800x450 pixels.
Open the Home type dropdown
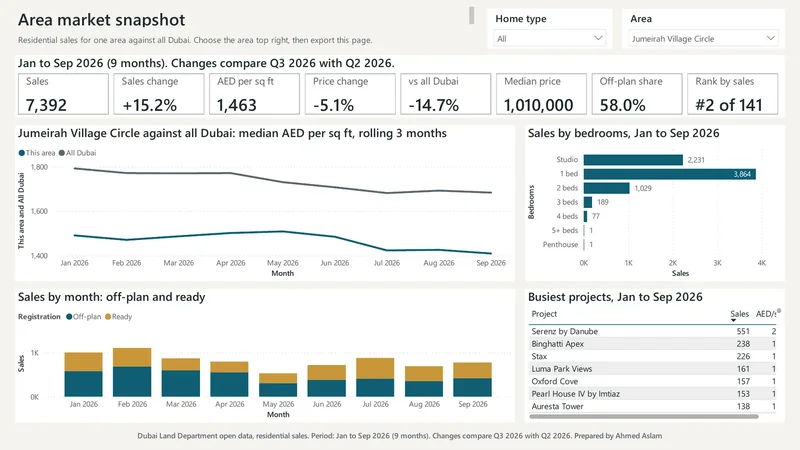coord(549,38)
